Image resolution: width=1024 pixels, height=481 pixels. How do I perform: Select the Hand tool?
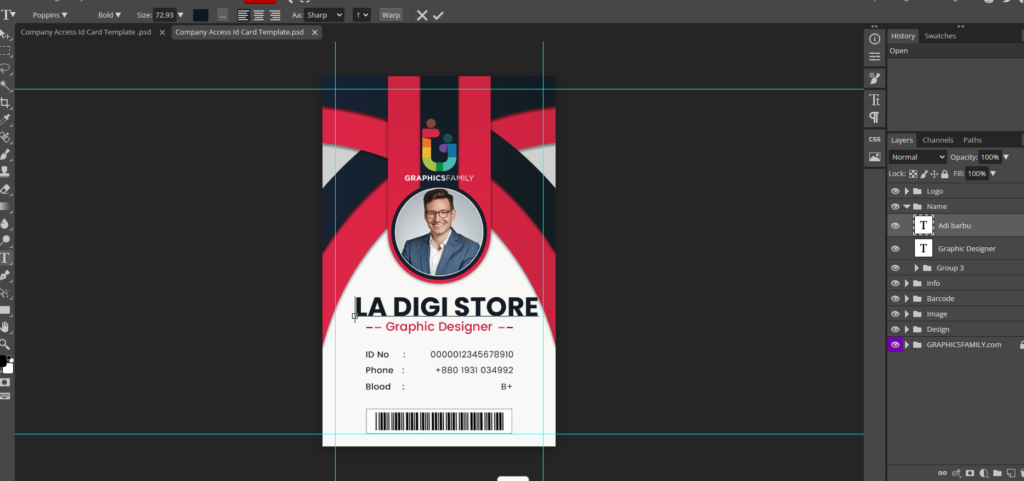(6, 326)
